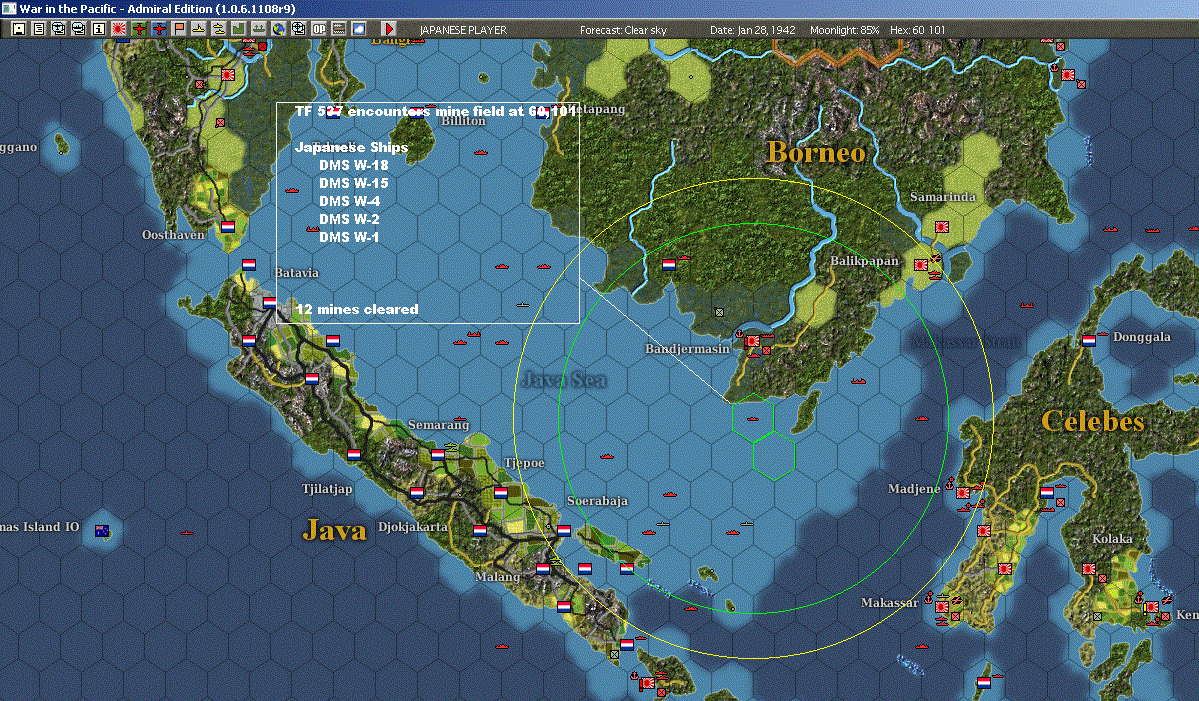
Task: Click 'Date: Jan 28, 1942' text
Action: tap(752, 30)
